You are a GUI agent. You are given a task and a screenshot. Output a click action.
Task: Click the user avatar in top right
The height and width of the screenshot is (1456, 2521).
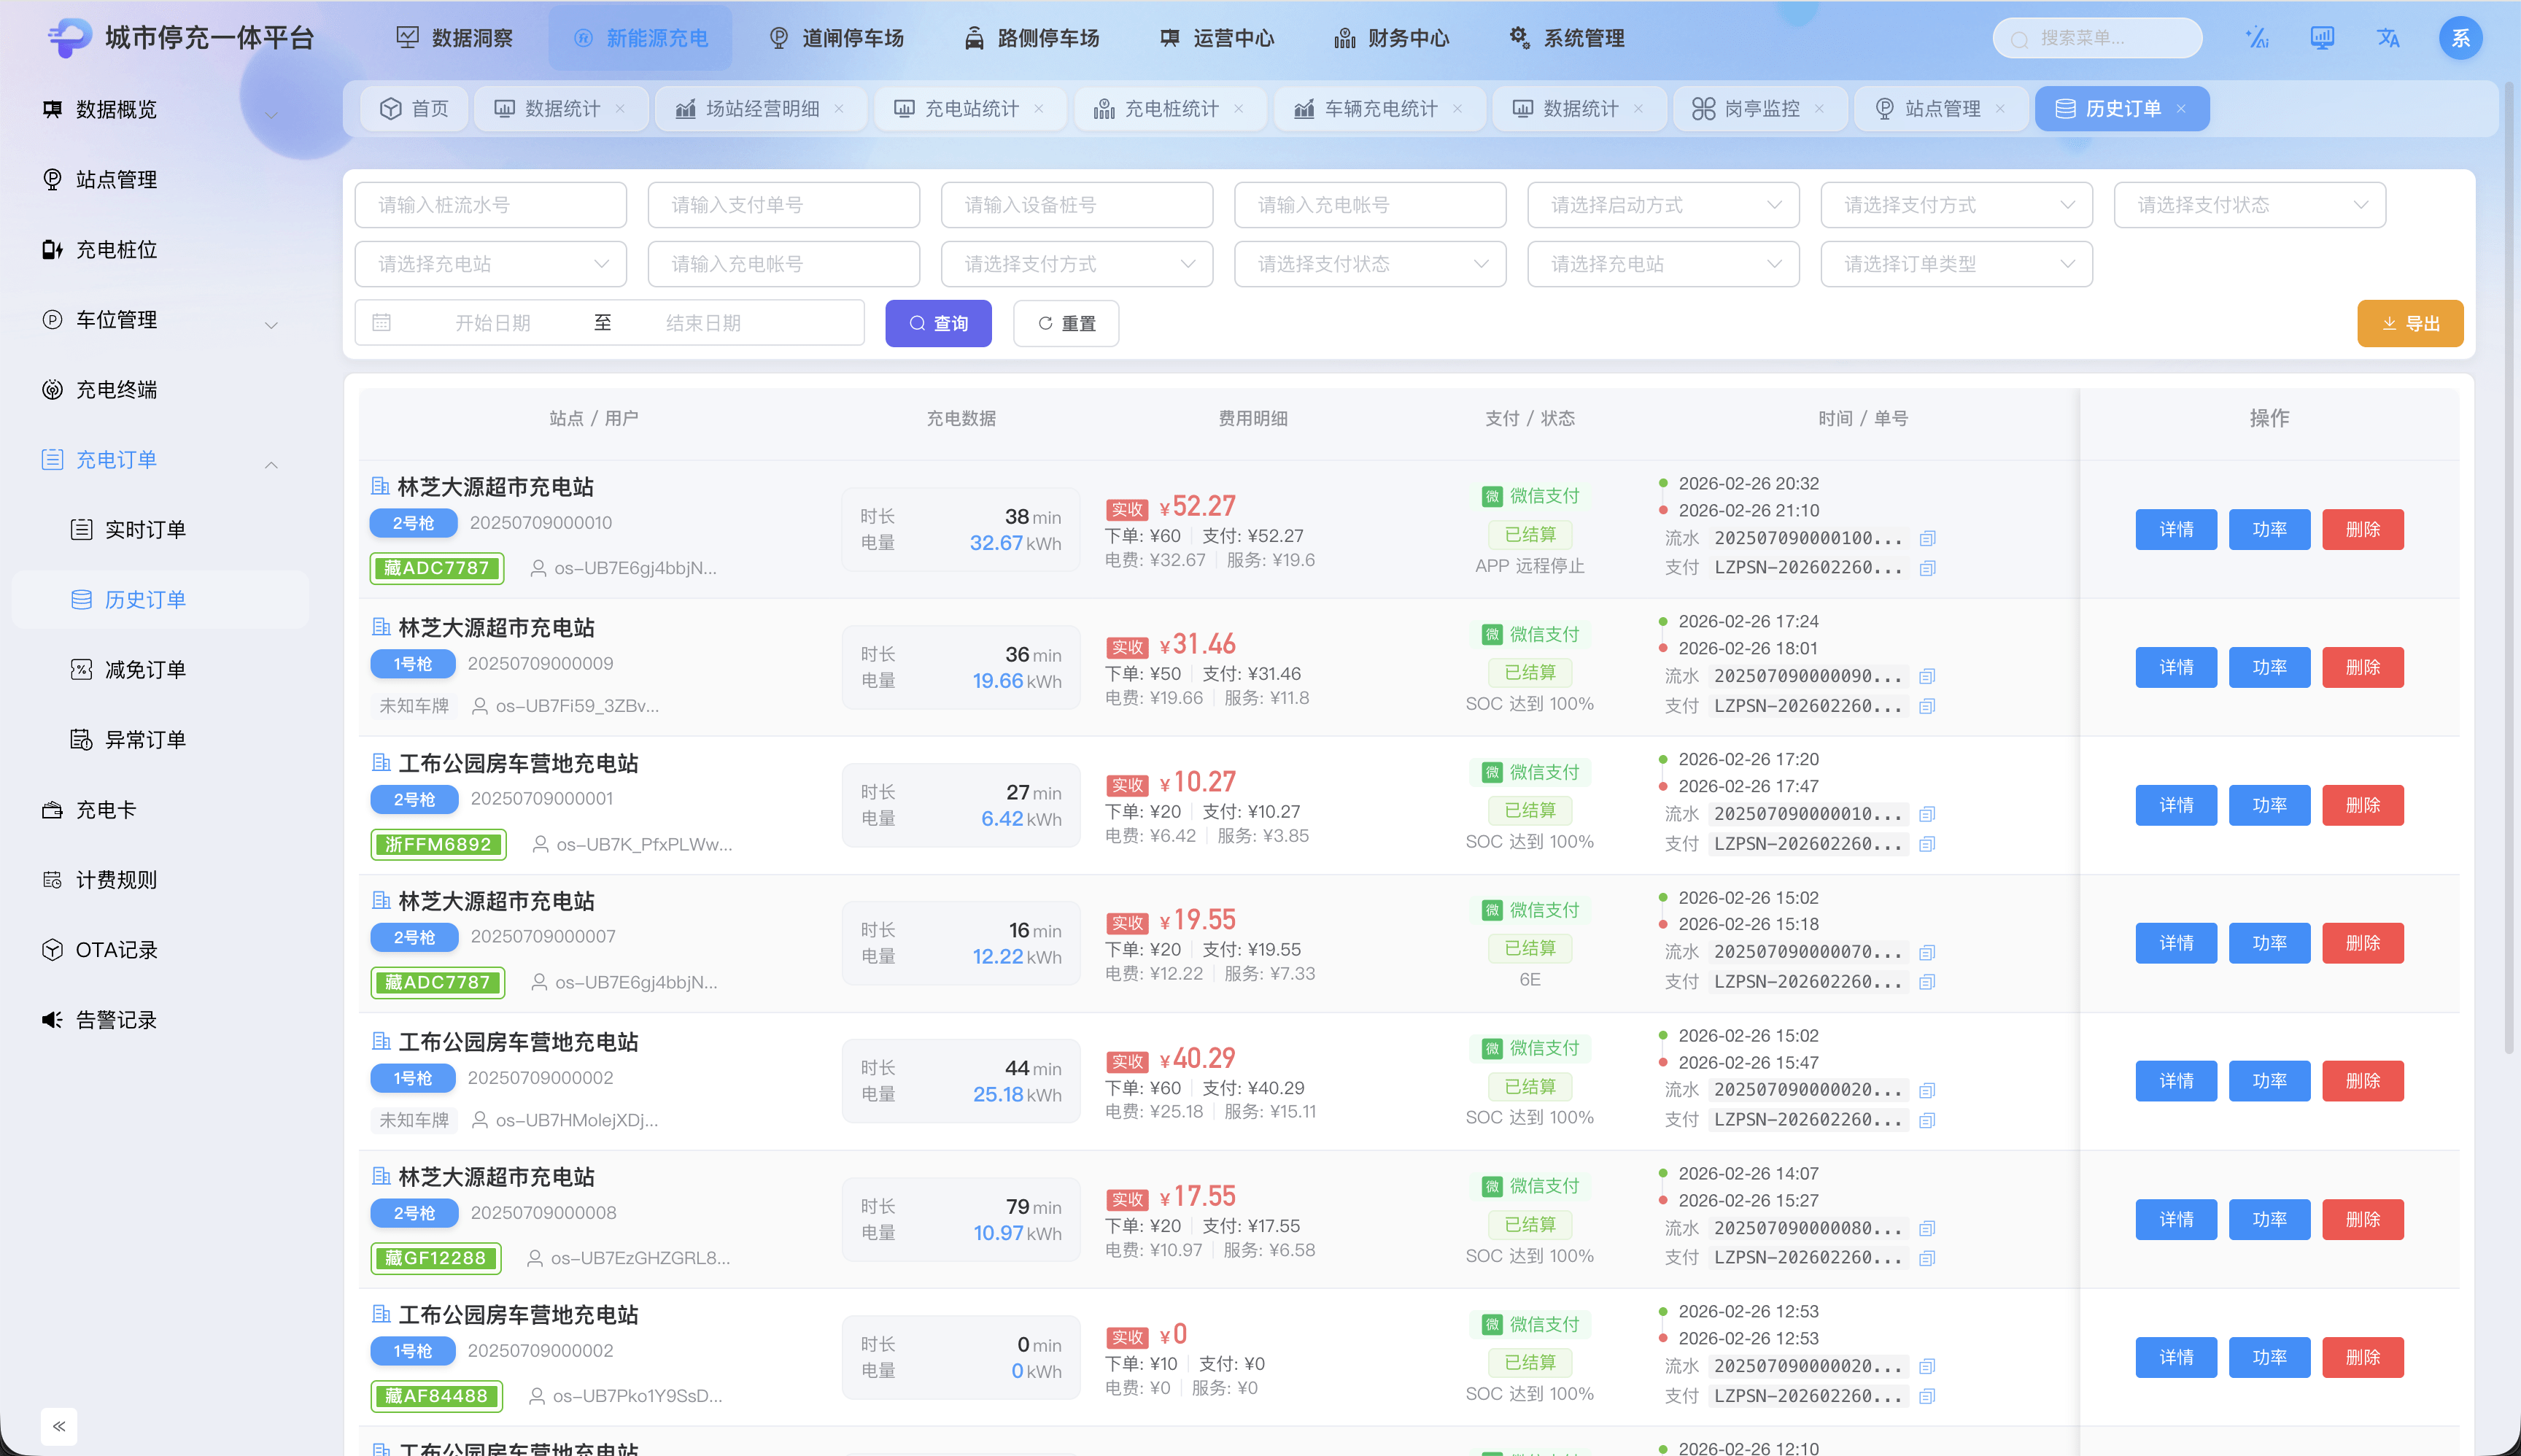(x=2460, y=38)
